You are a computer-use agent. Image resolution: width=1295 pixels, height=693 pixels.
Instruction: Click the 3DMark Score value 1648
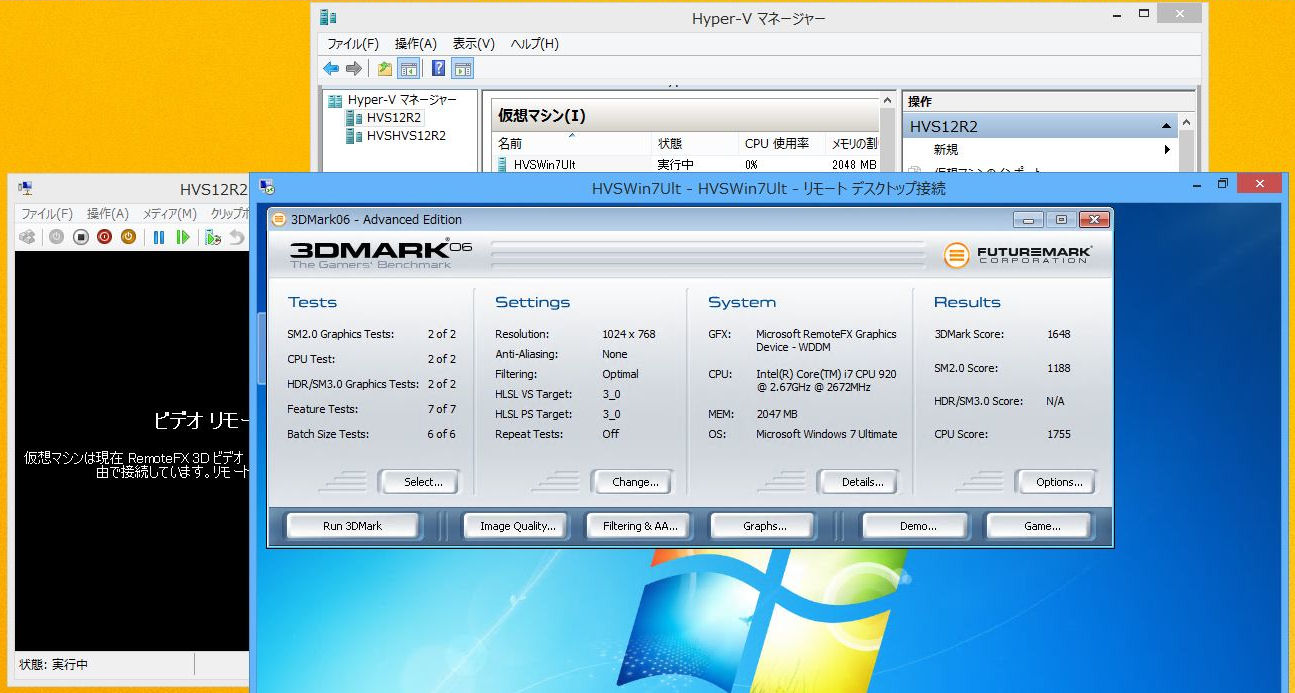click(1059, 334)
